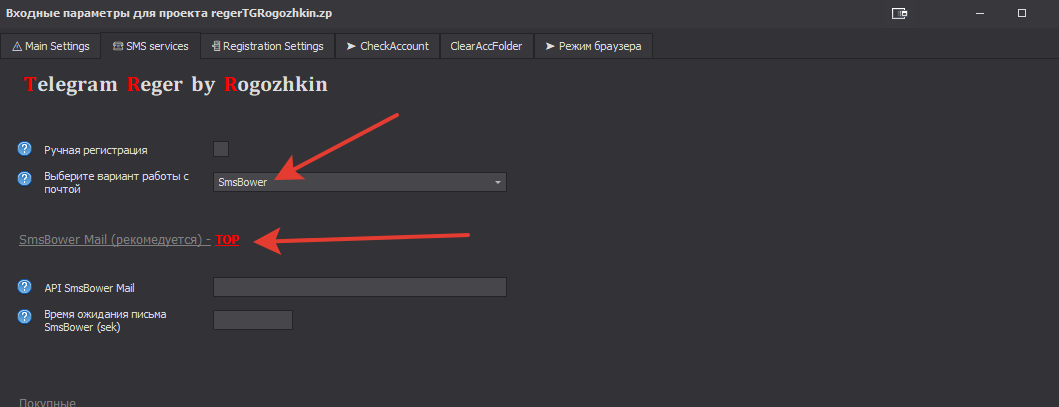Open the SmsBower mail variant dropdown
1059x407 pixels.
point(359,182)
